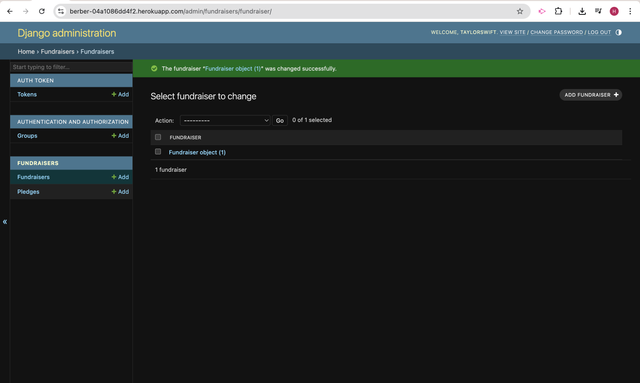Open the Extensions puzzle icon
The image size is (640, 383).
coord(558,11)
